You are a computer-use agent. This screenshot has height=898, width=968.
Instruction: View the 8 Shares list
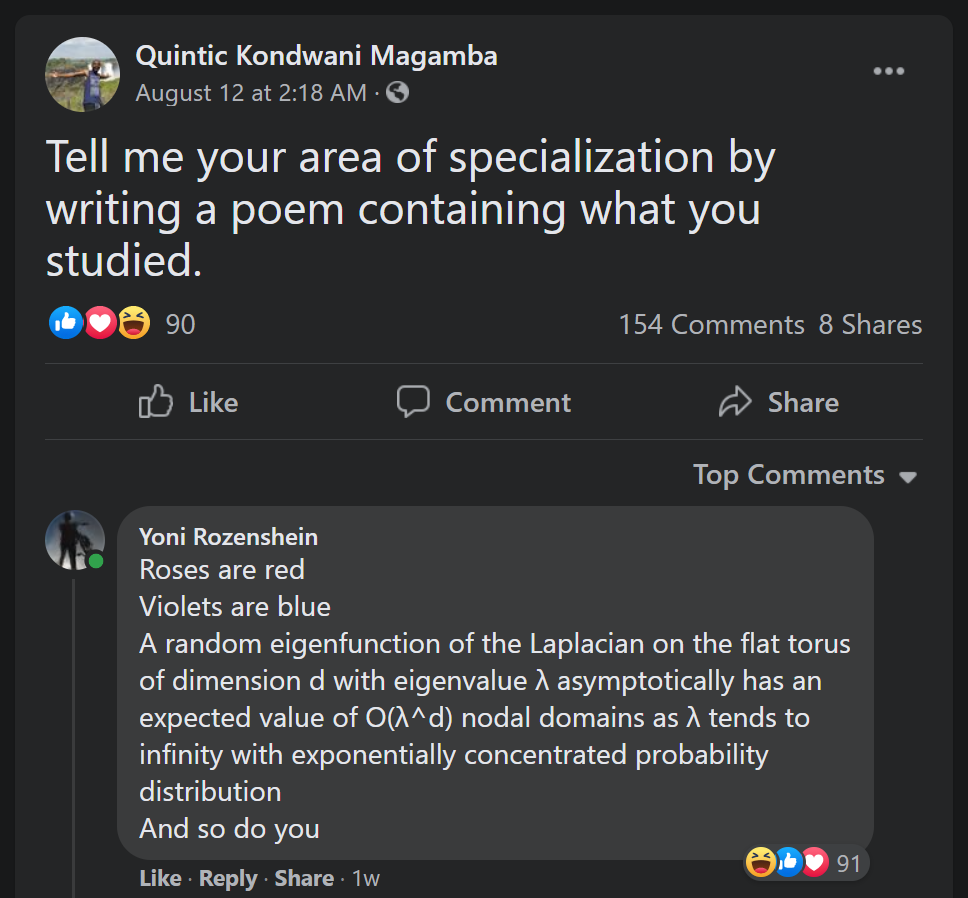(x=870, y=324)
